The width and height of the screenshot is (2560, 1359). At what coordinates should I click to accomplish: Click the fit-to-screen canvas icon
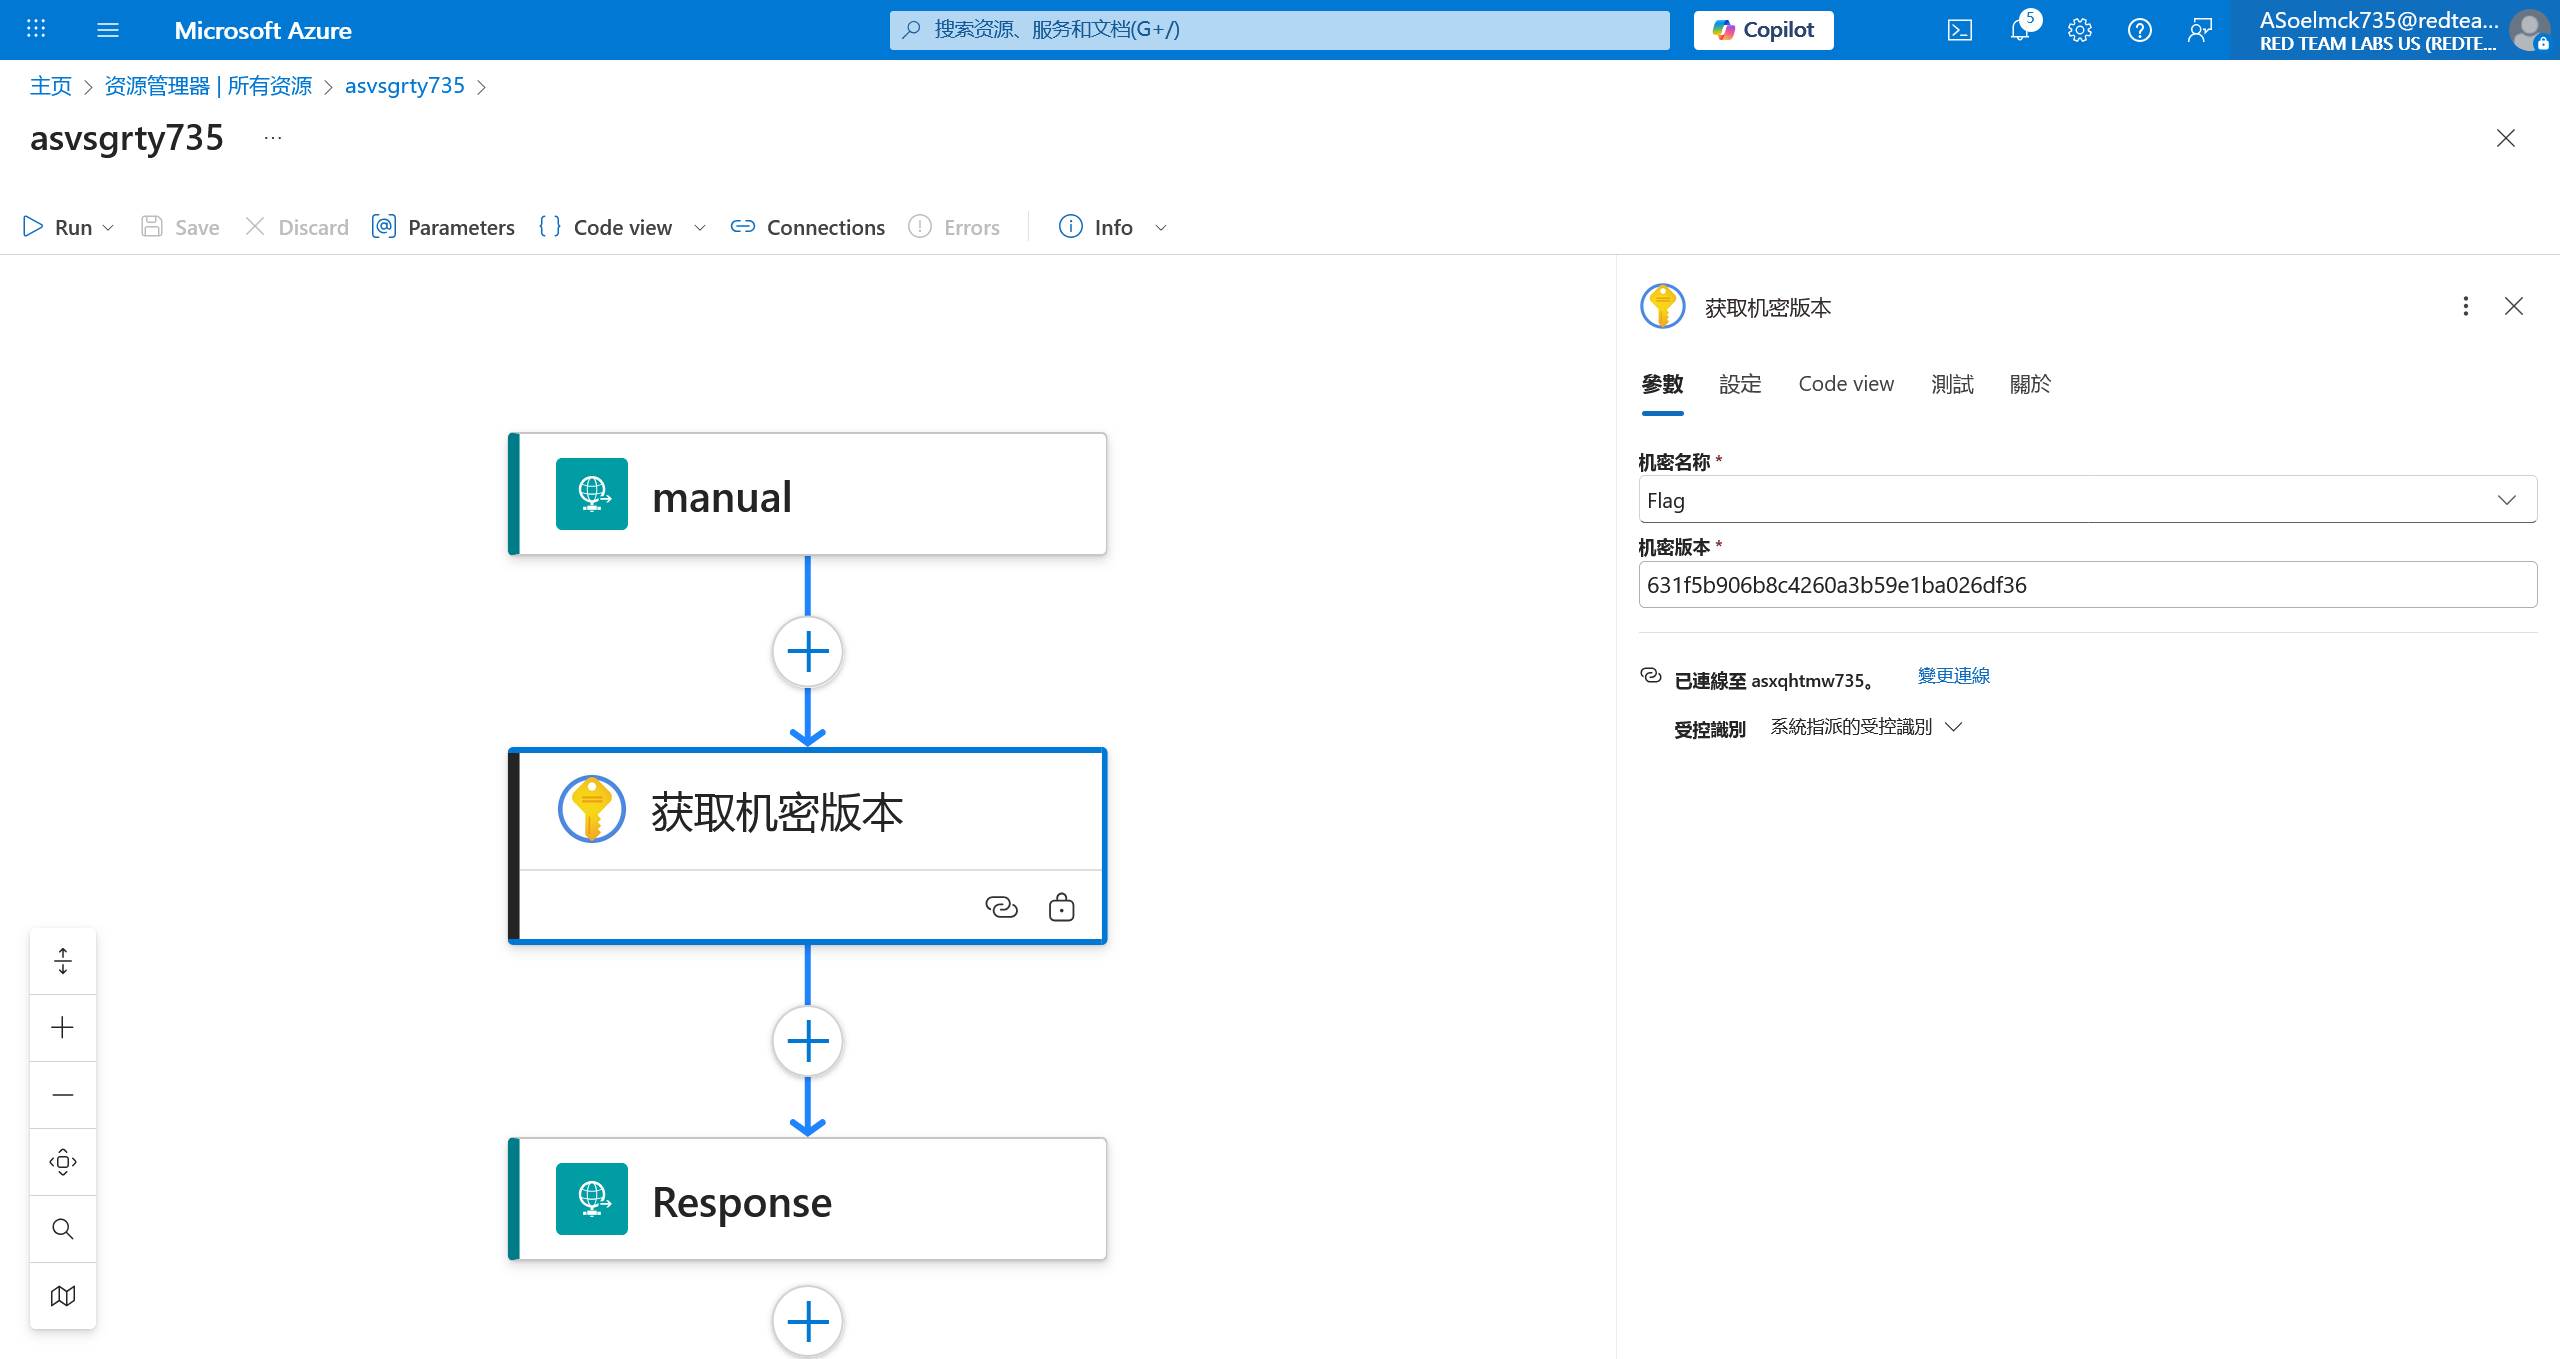pos(63,1161)
